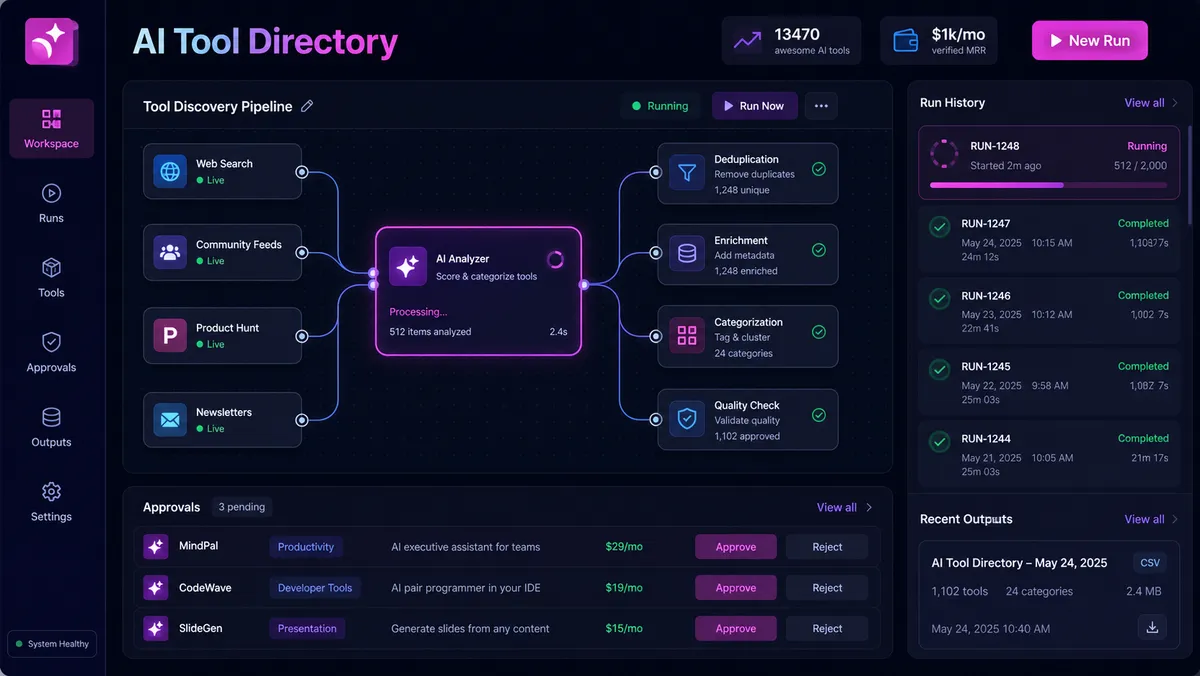Screen dimensions: 1200x676
Task: Click the wallet icon beside $1k/mo
Action: click(x=905, y=41)
